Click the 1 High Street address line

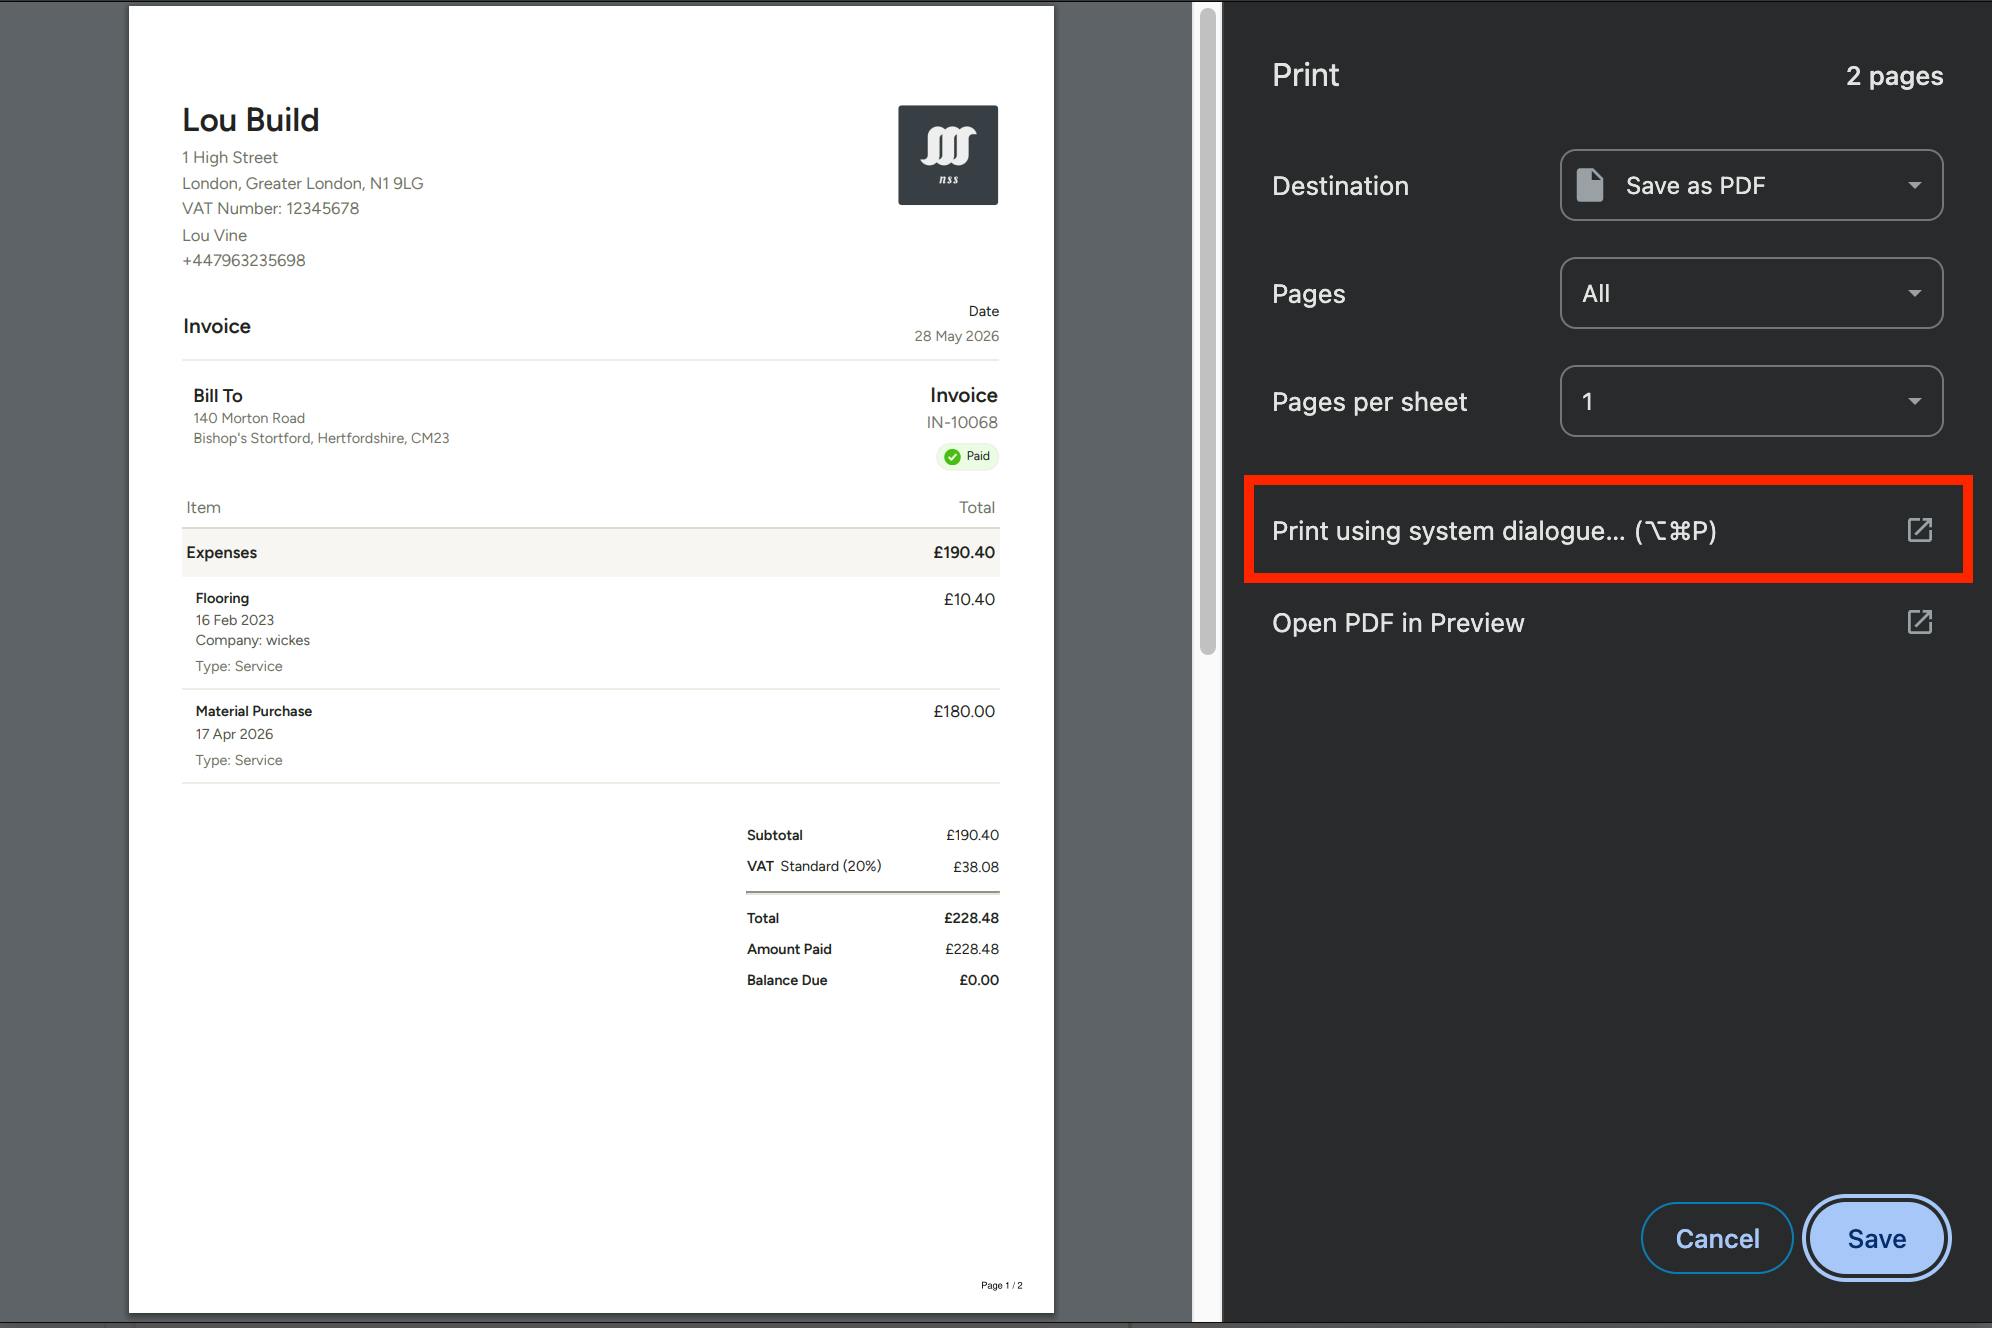tap(230, 157)
